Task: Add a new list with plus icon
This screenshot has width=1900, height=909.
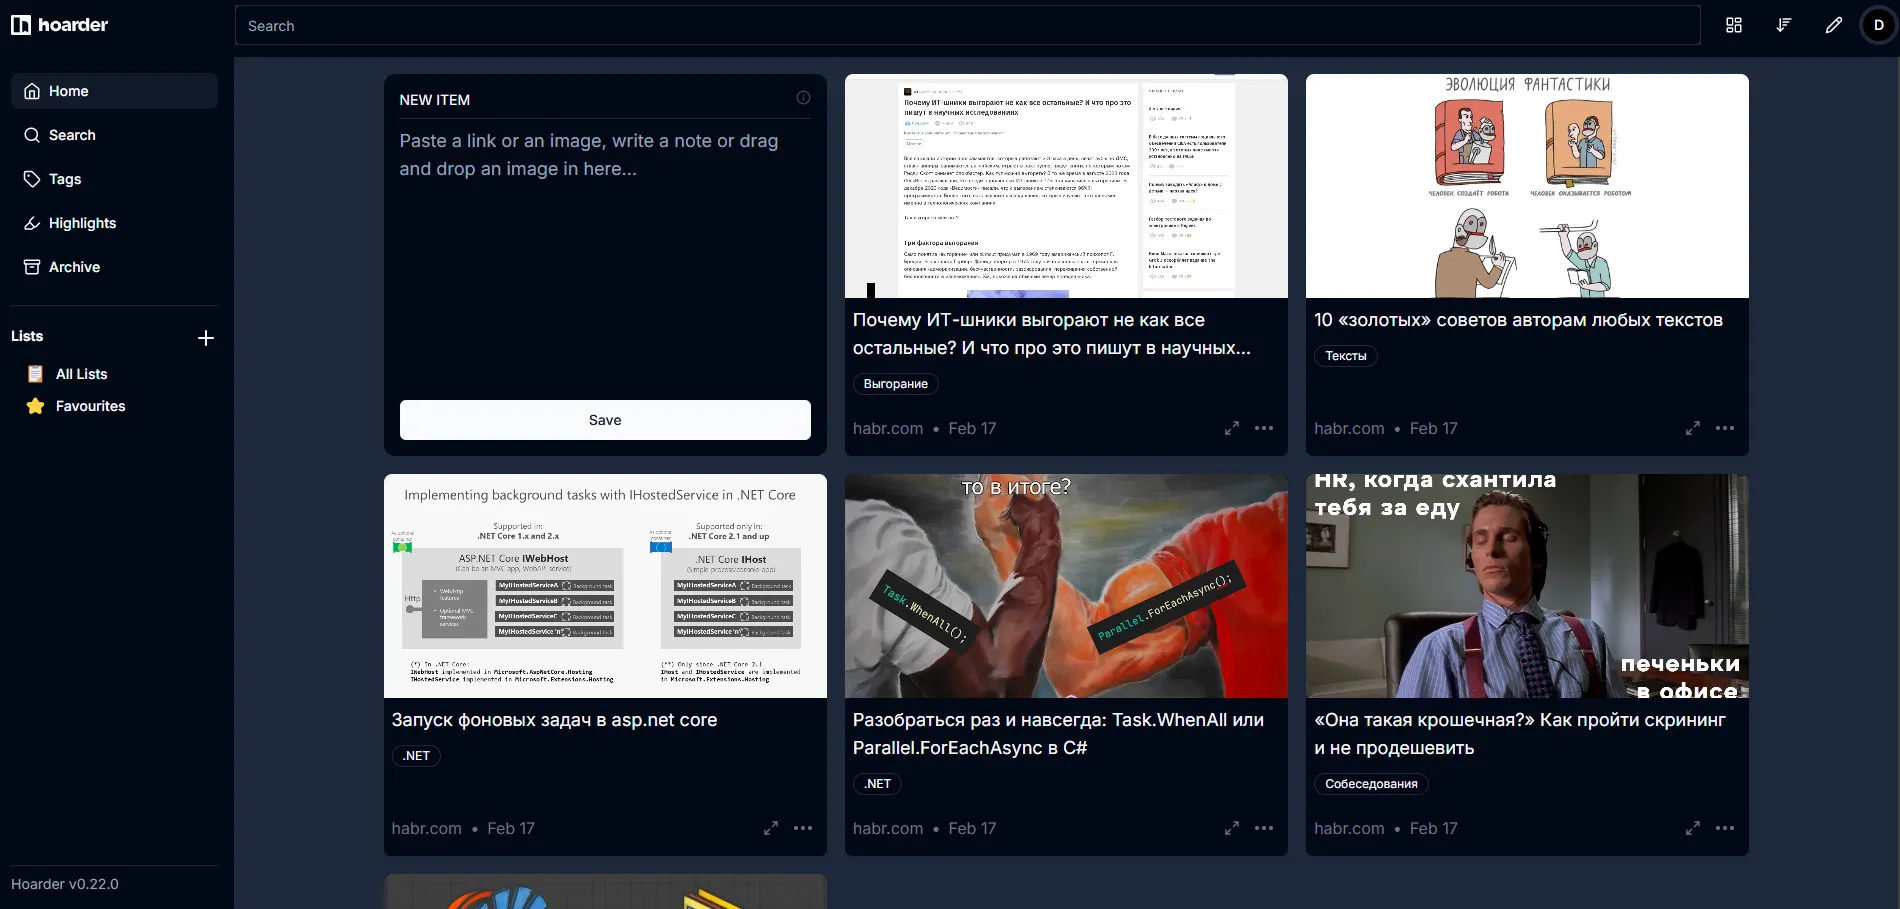Action: pos(205,338)
